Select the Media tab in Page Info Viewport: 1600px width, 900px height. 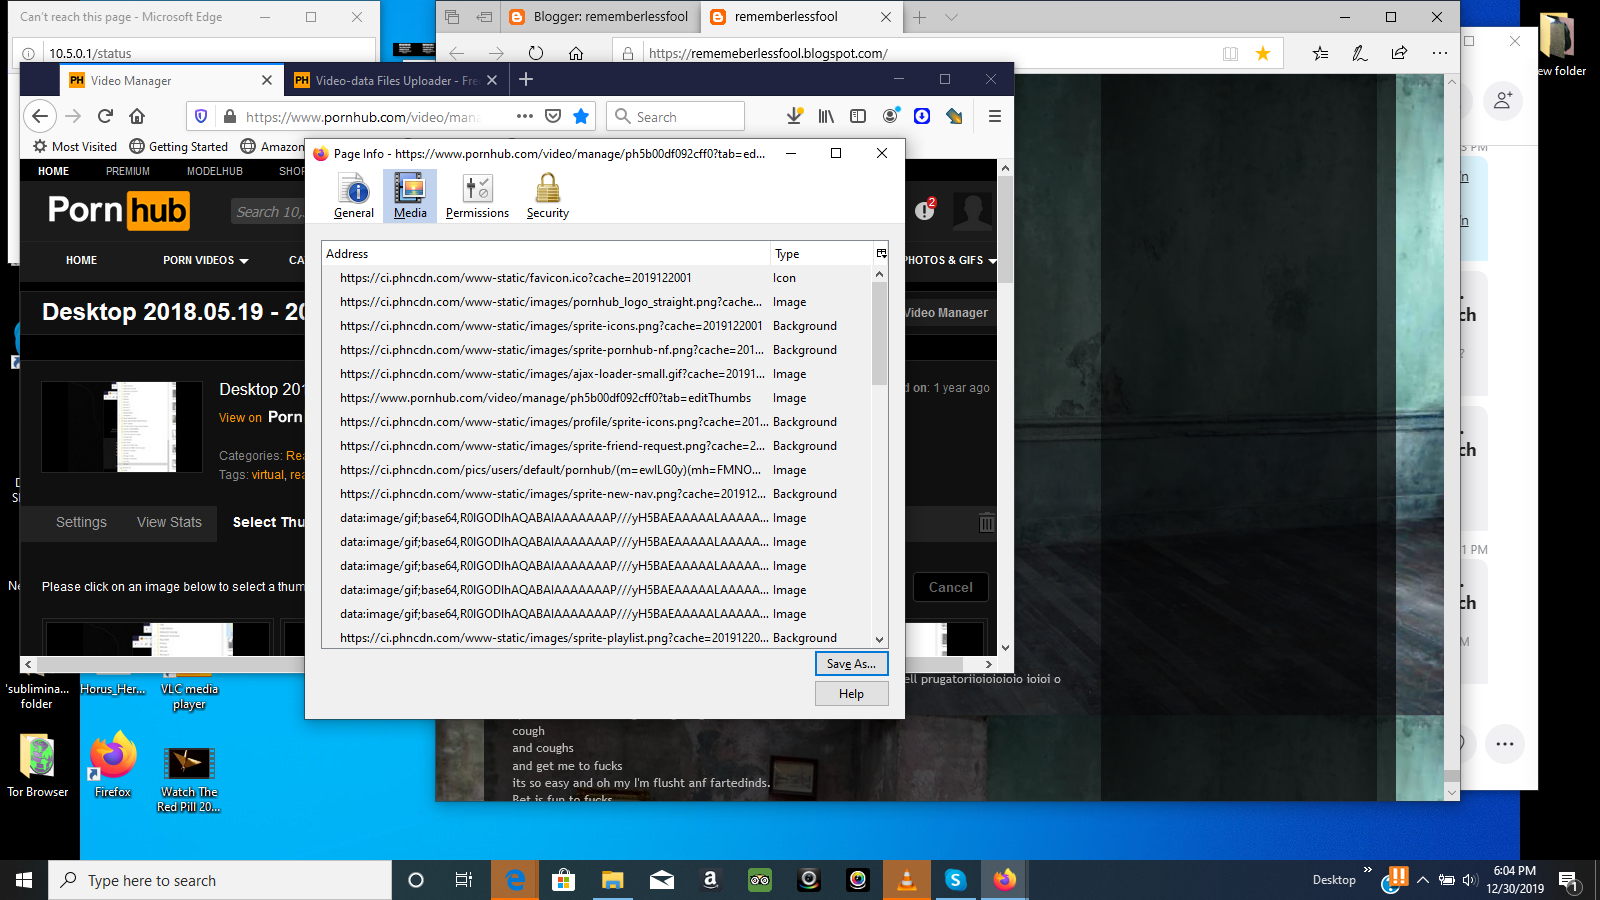pyautogui.click(x=410, y=196)
